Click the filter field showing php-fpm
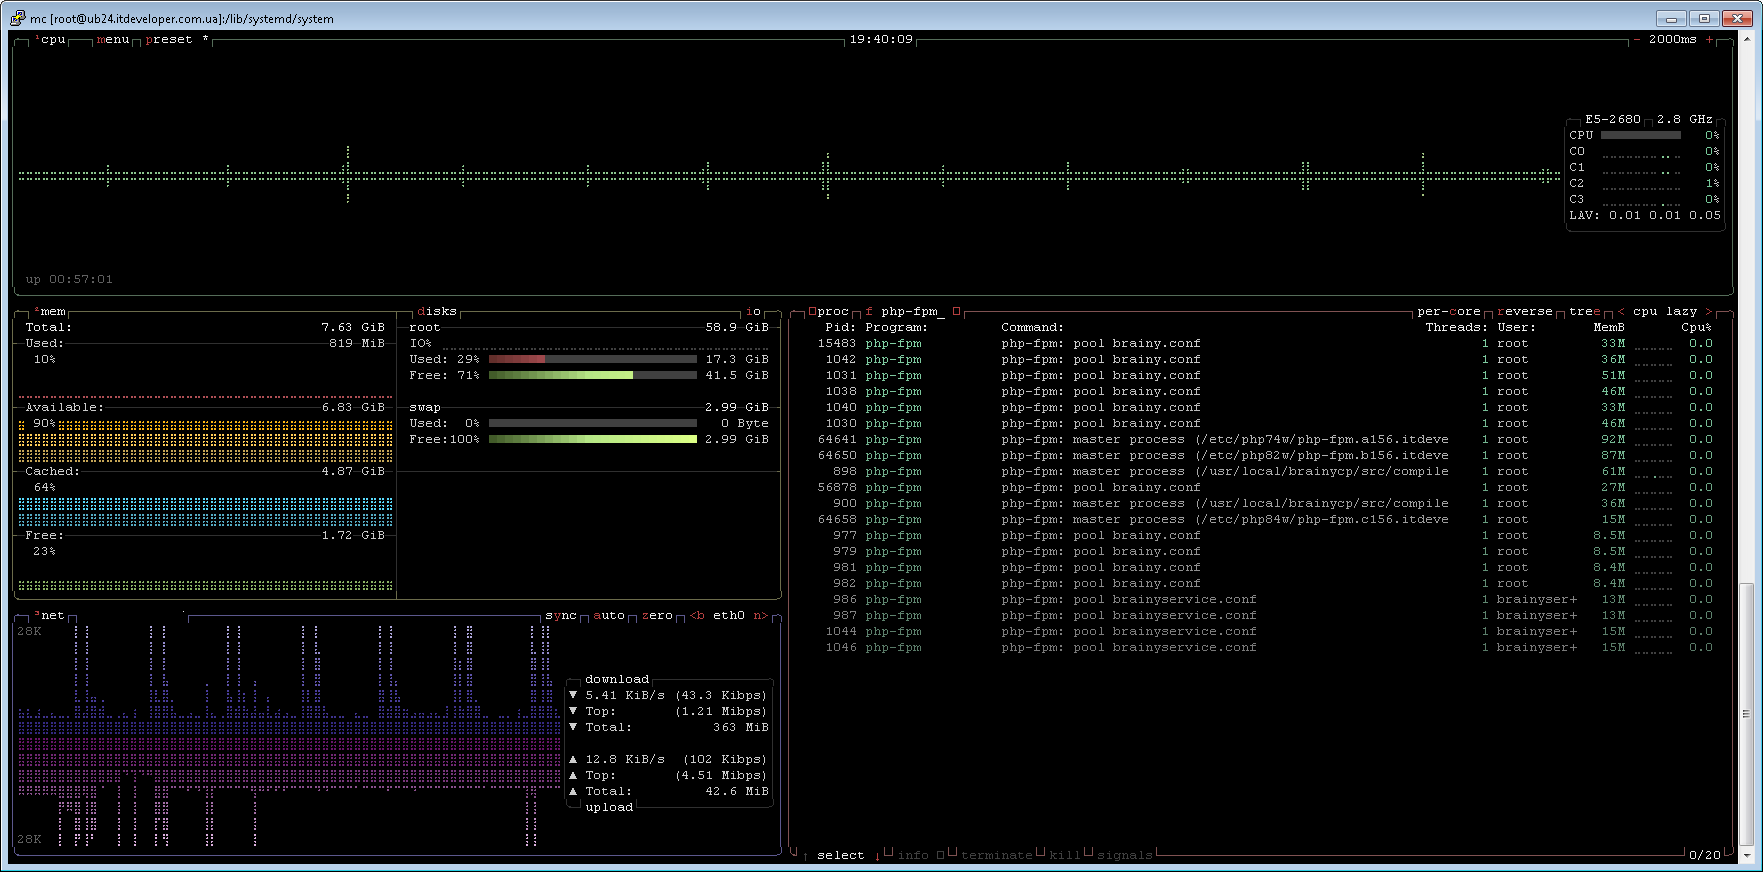Image resolution: width=1763 pixels, height=872 pixels. coord(909,312)
